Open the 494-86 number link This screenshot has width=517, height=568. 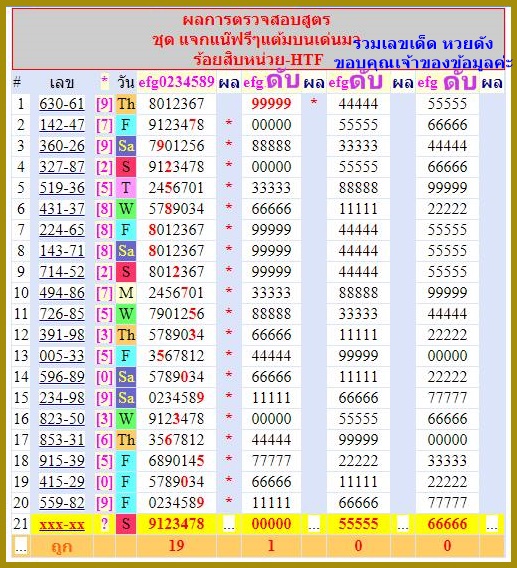coord(62,293)
